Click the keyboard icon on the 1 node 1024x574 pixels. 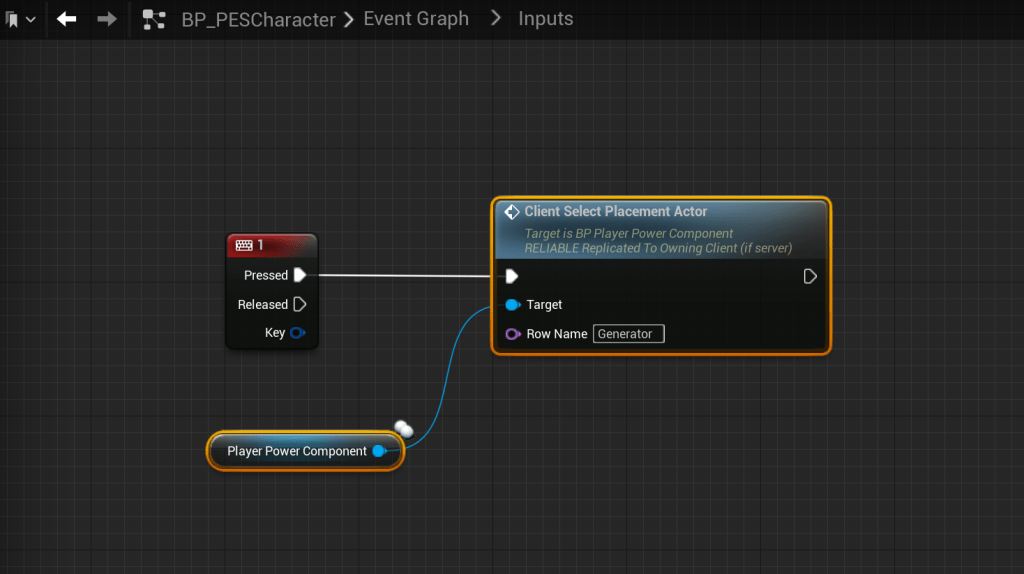(243, 245)
